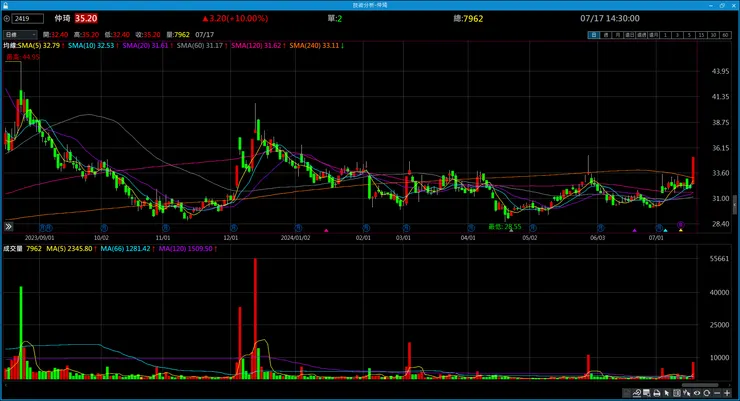The height and width of the screenshot is (401, 740).
Task: Click the event marker above 06/03 date
Action: (x=600, y=228)
